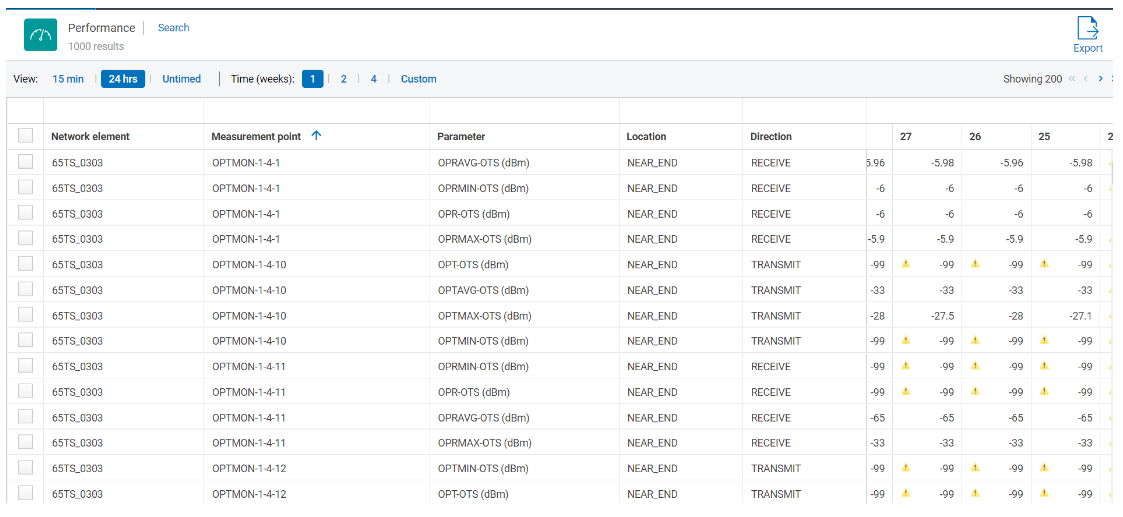Check the OPTMON-1-4-10 OPTAVG-OTS row checkbox
Viewport: 1123px width, 517px height.
point(26,289)
